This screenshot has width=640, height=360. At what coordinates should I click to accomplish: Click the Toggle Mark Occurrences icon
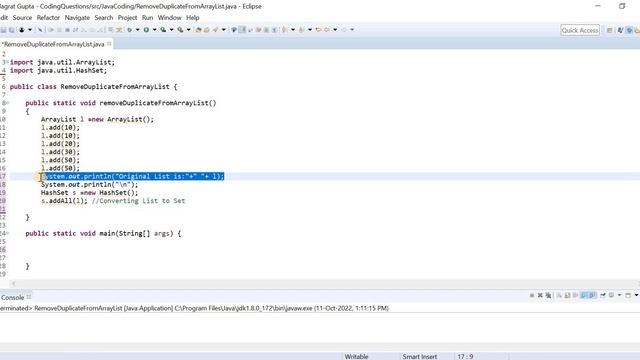pos(242,30)
